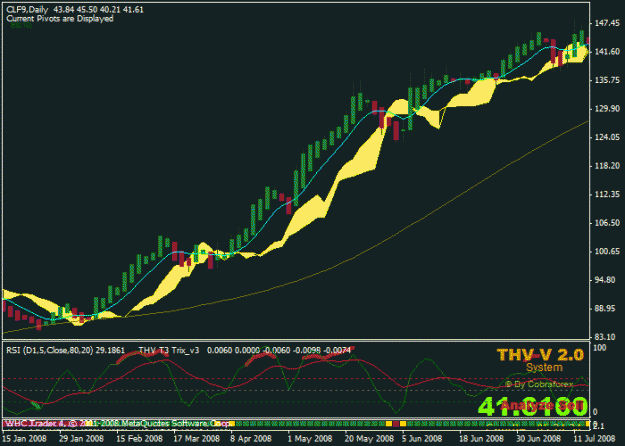Click the '8 Apr 2008' date marker
Viewport: 625px width, 446px height.
click(x=251, y=439)
